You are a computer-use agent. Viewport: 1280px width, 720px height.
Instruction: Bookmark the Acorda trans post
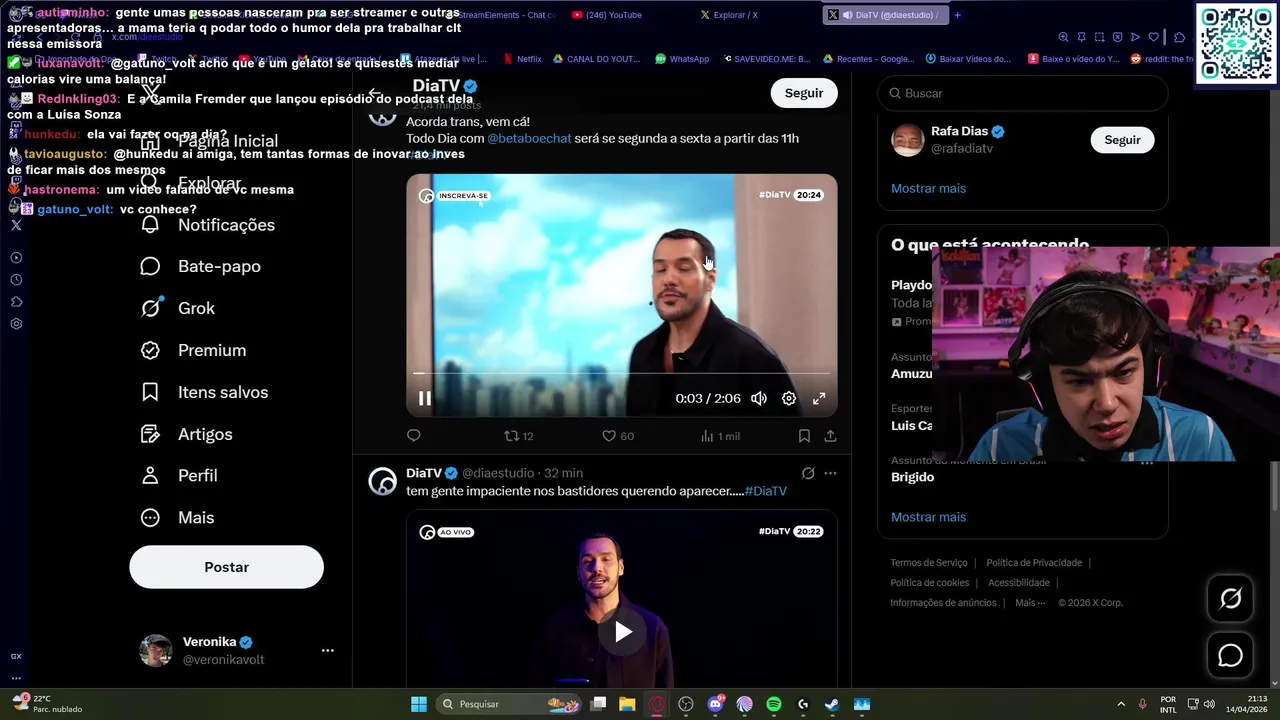coord(804,436)
